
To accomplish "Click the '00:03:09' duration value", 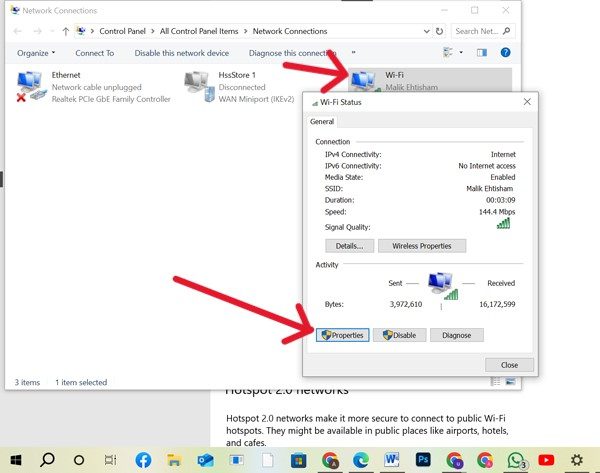I will 501,200.
